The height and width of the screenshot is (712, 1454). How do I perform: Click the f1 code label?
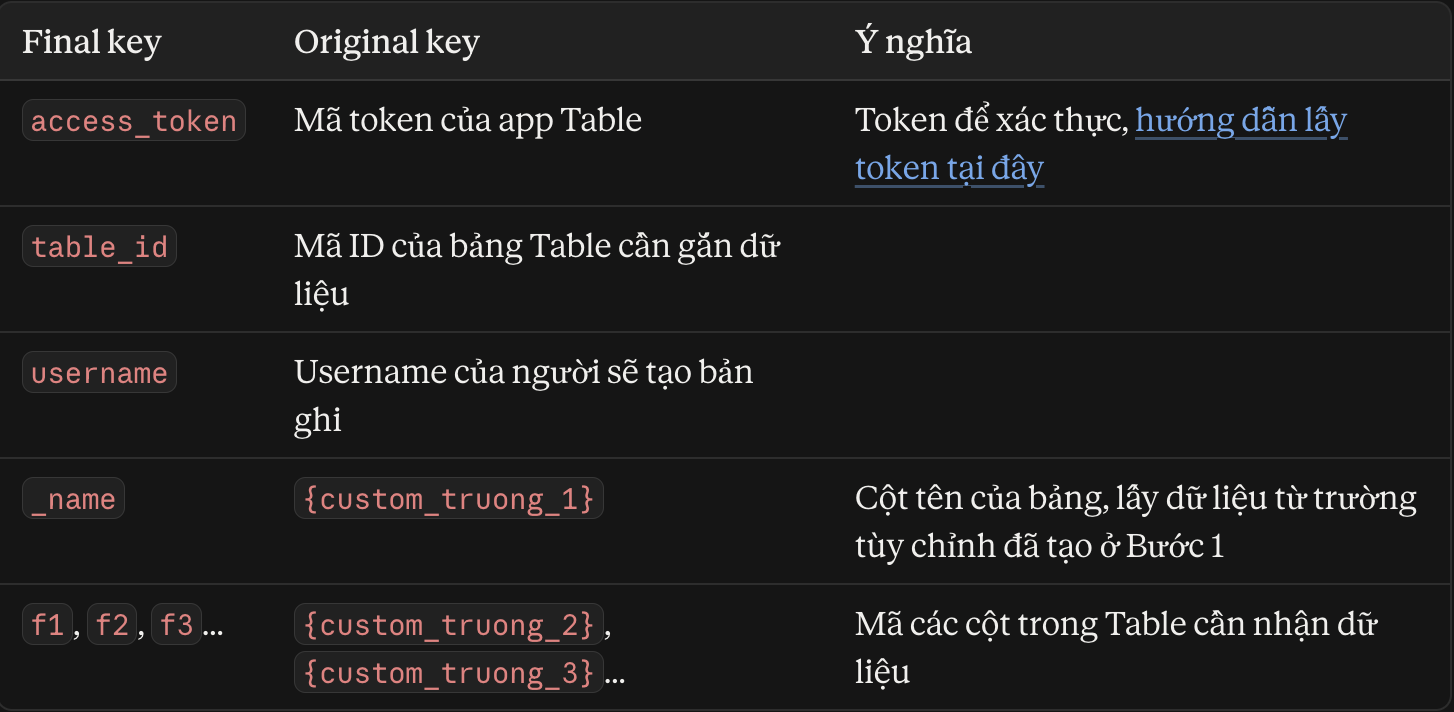click(47, 624)
